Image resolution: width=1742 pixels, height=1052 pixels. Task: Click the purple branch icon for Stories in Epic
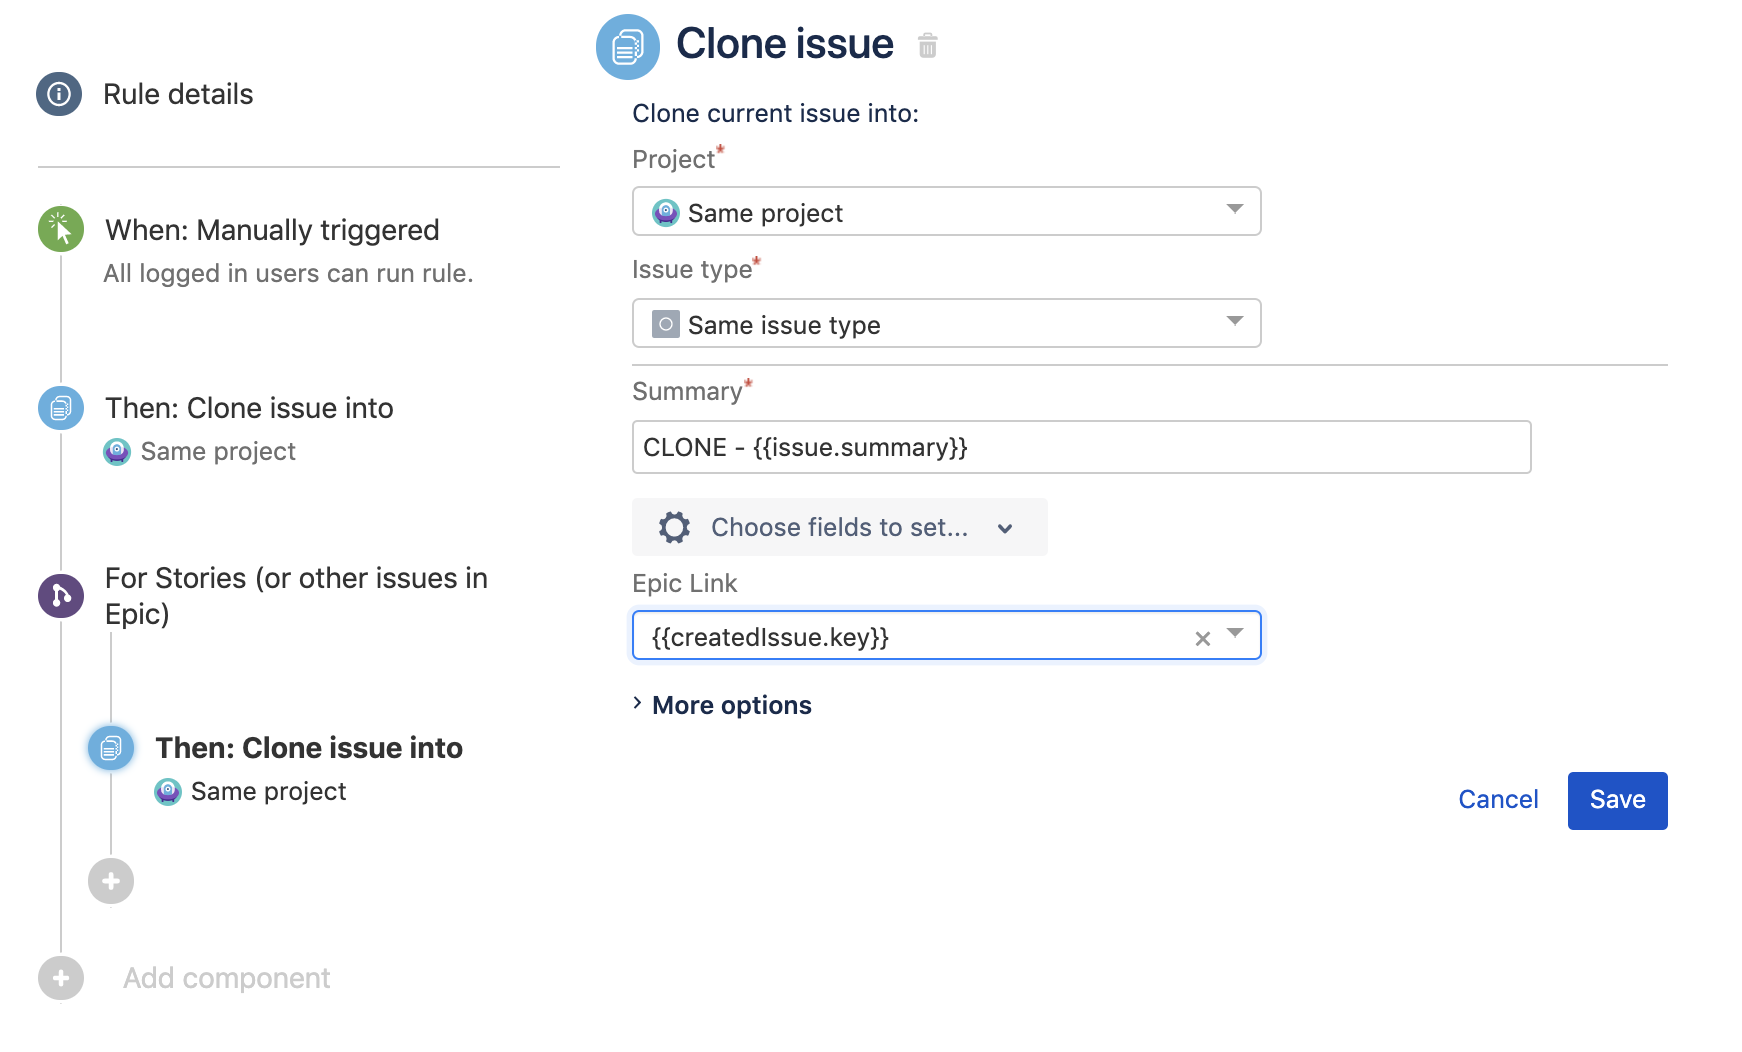click(60, 595)
